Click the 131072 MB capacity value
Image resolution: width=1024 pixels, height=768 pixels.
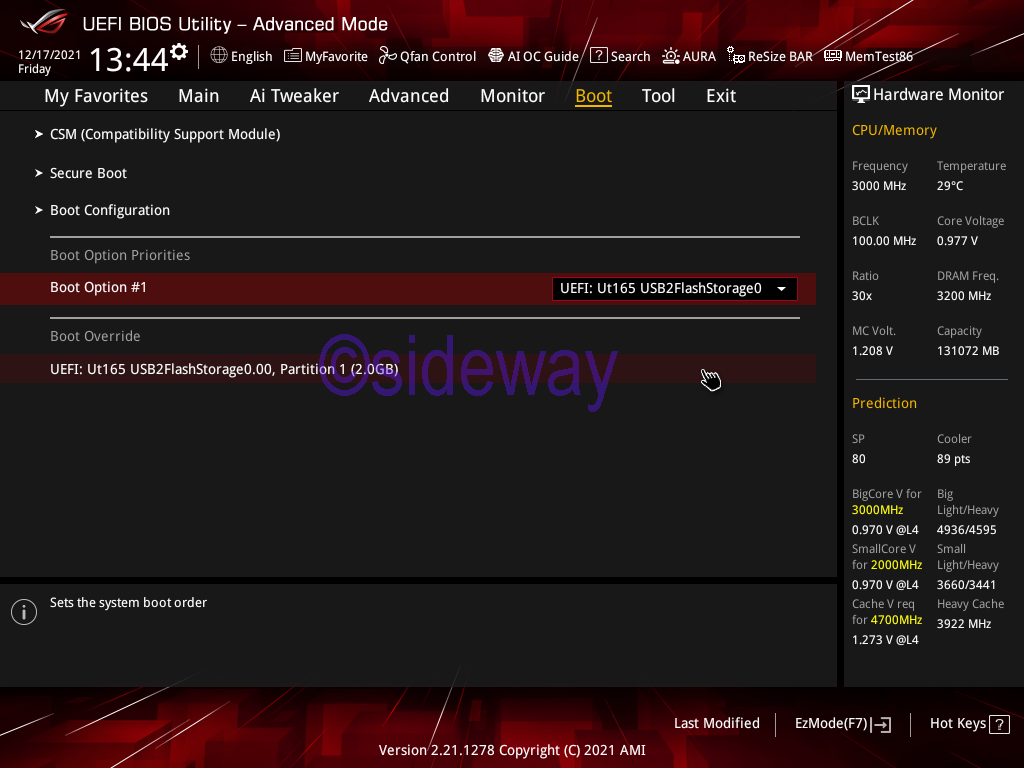tap(968, 351)
